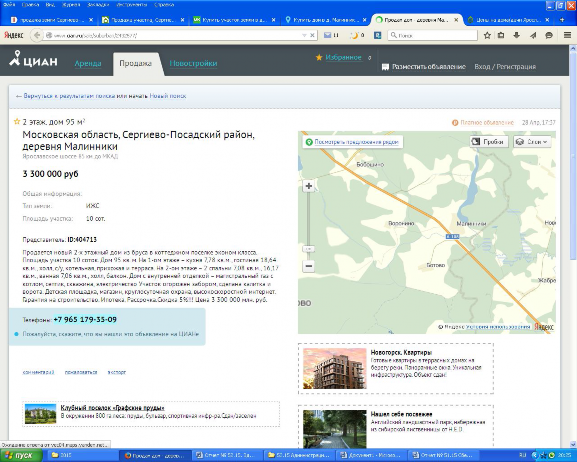The width and height of the screenshot is (577, 462).
Task: Click the map zoom slider track
Action: tap(309, 226)
